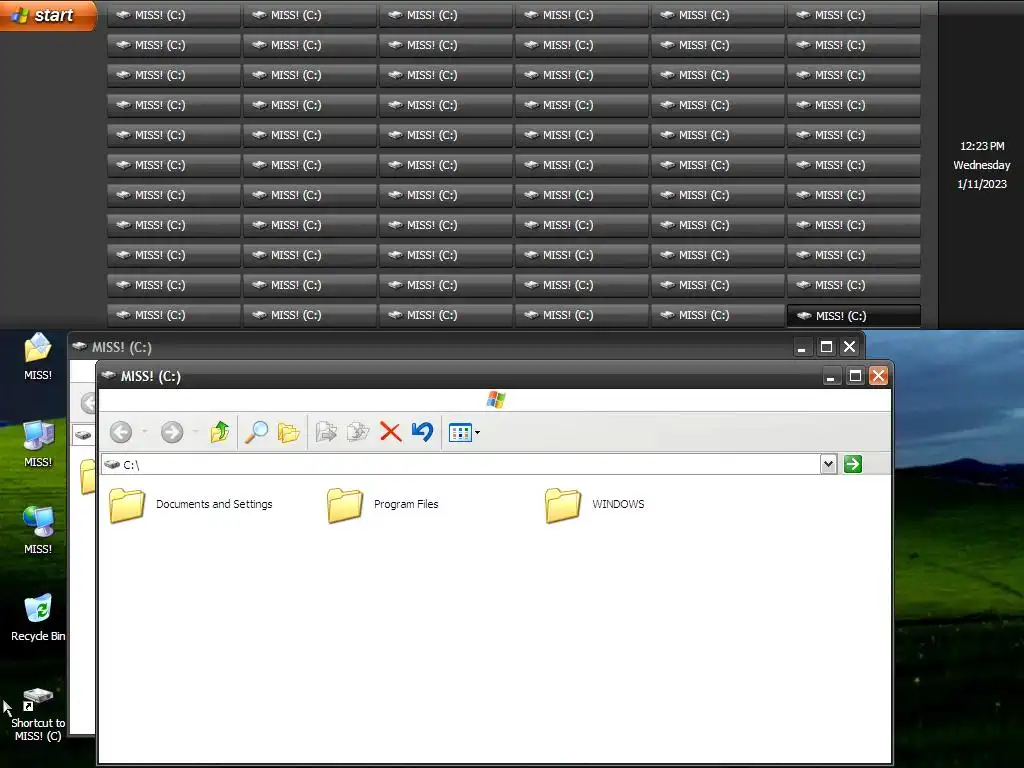Viewport: 1024px width, 768px height.
Task: Expand the address bar dropdown list
Action: (828, 464)
